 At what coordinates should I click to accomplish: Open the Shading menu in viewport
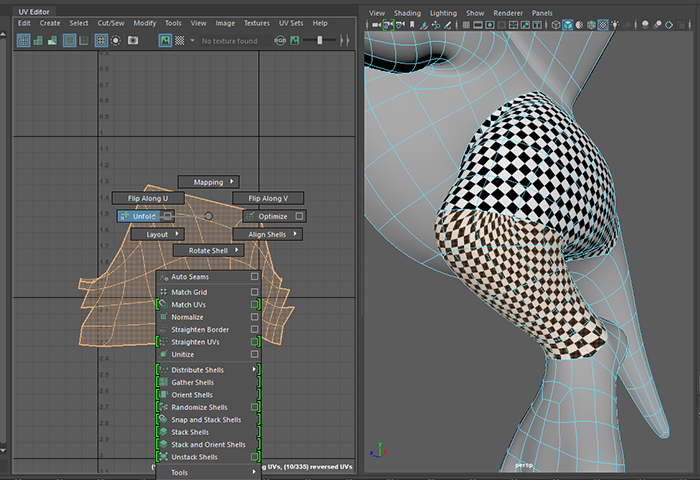tap(407, 12)
